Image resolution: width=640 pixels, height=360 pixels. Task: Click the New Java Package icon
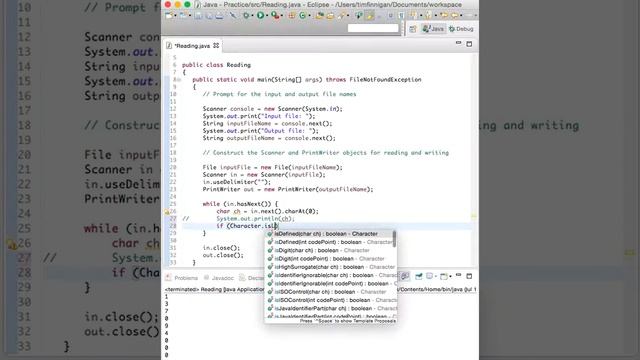point(291,16)
